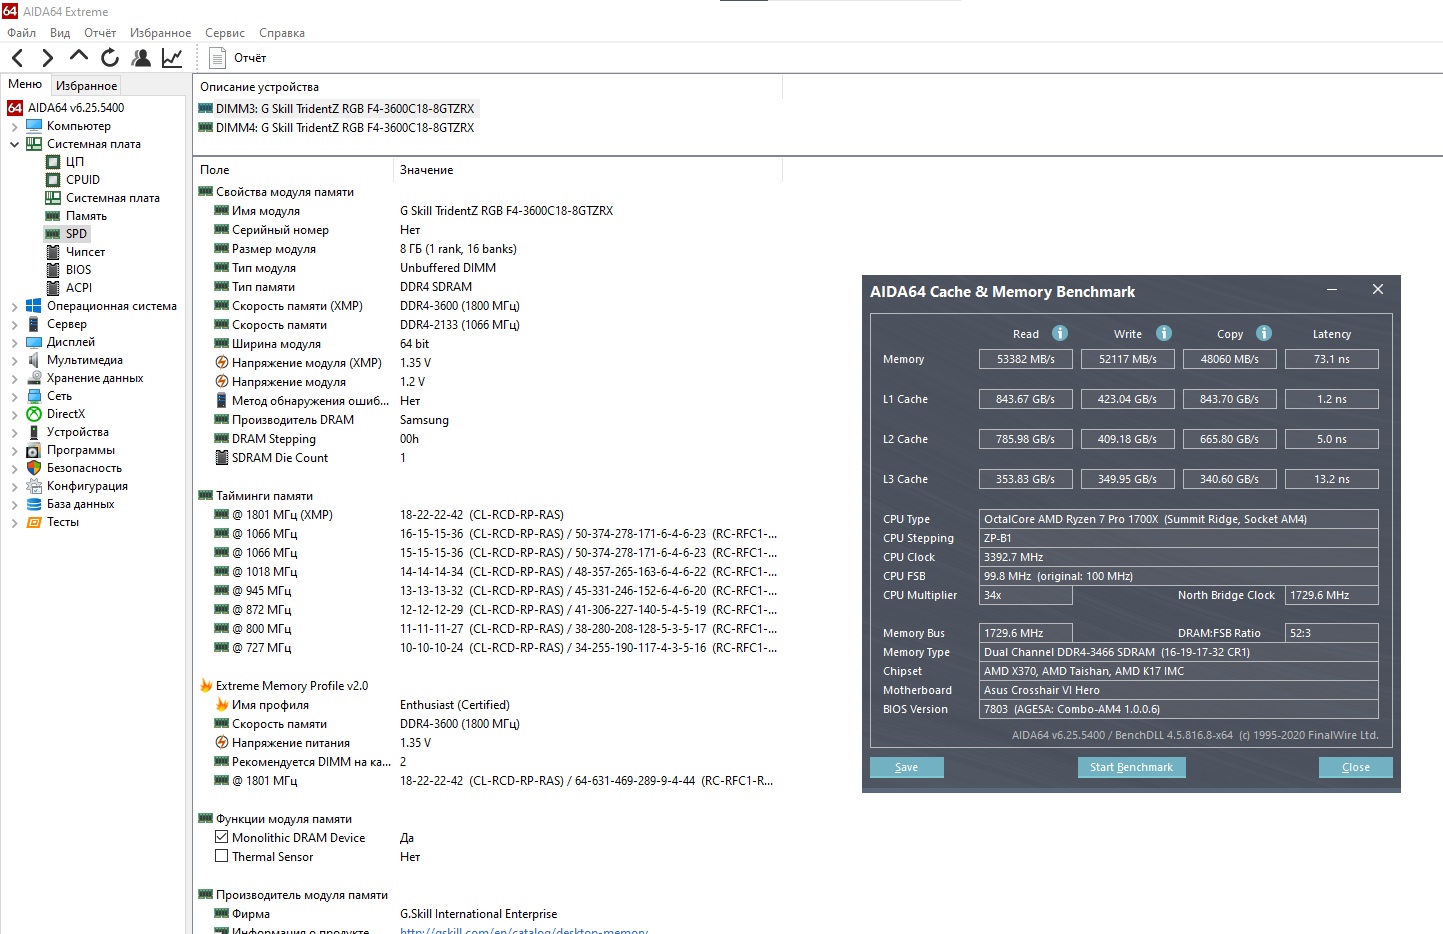
Task: Select the Производитель DRAM Samsung row
Action: pos(490,420)
